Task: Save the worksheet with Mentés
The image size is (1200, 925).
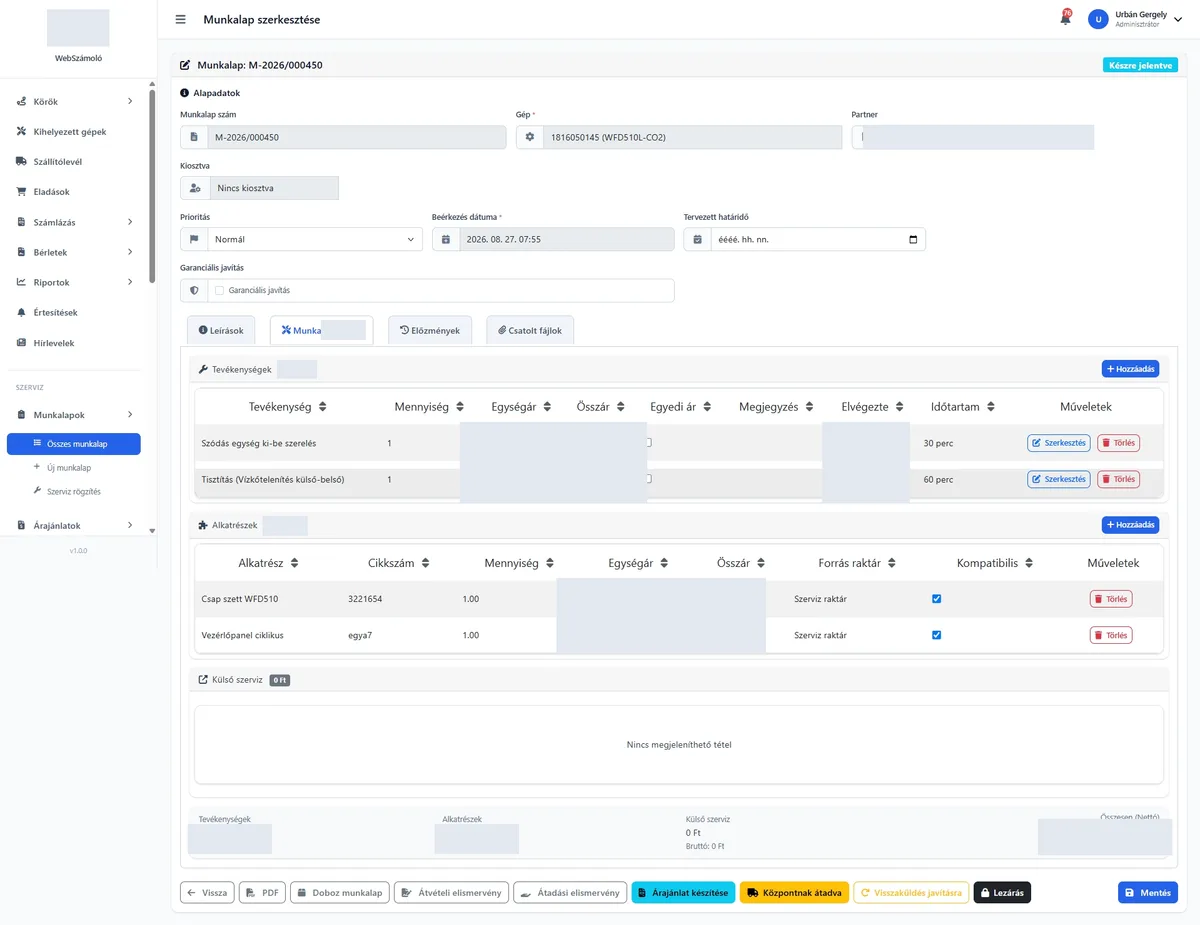Action: coord(1148,892)
